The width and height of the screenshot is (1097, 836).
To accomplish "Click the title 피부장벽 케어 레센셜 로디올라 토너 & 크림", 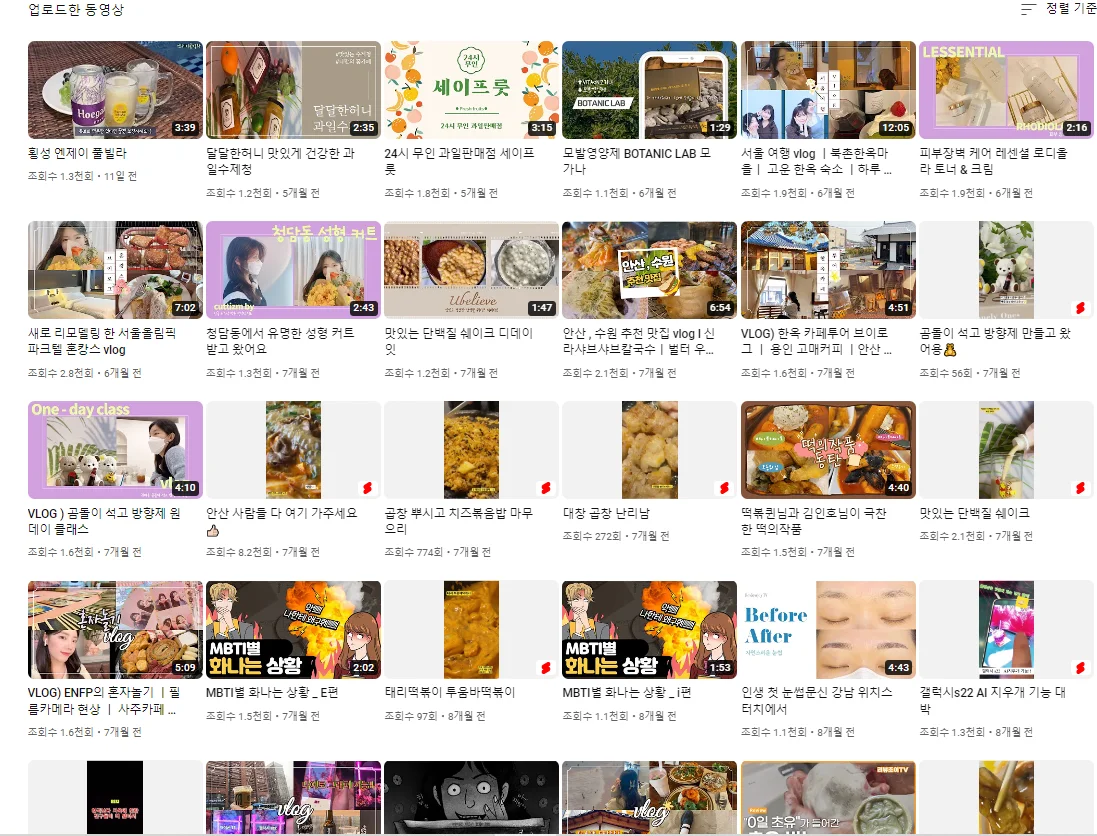I will coord(993,161).
